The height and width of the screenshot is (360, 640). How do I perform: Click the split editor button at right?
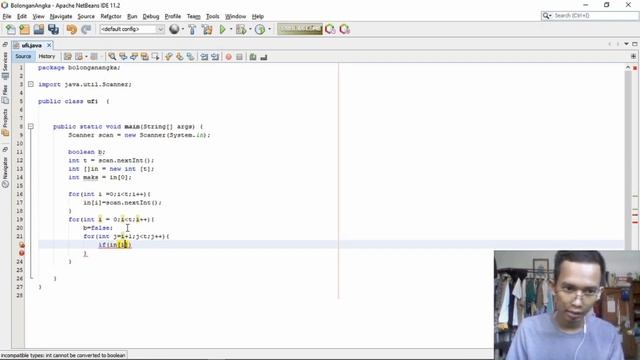pos(633,56)
